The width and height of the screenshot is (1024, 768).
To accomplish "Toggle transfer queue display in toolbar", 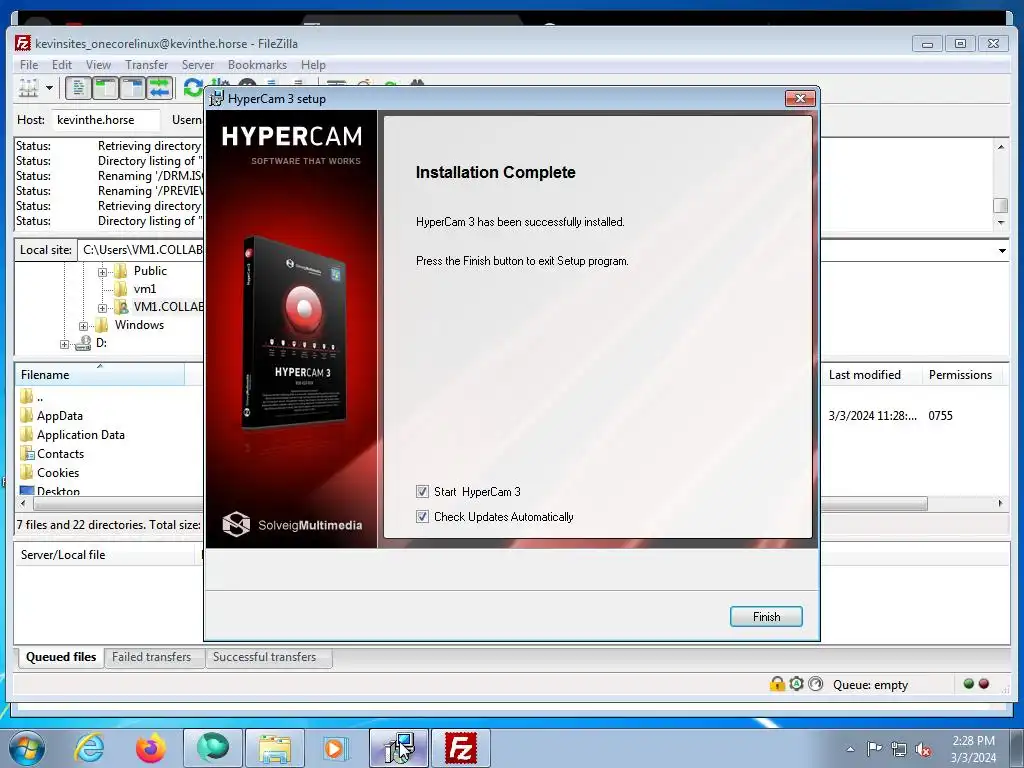I will [x=159, y=88].
